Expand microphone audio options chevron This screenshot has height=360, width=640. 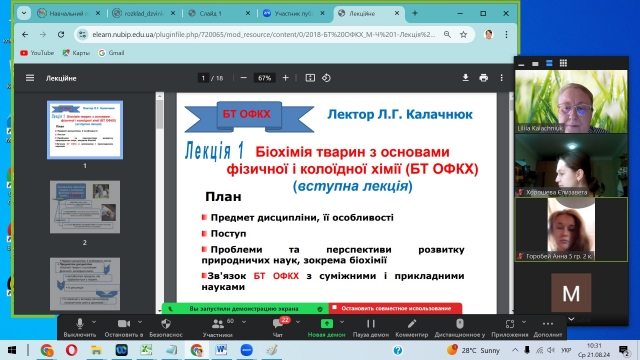(x=94, y=322)
